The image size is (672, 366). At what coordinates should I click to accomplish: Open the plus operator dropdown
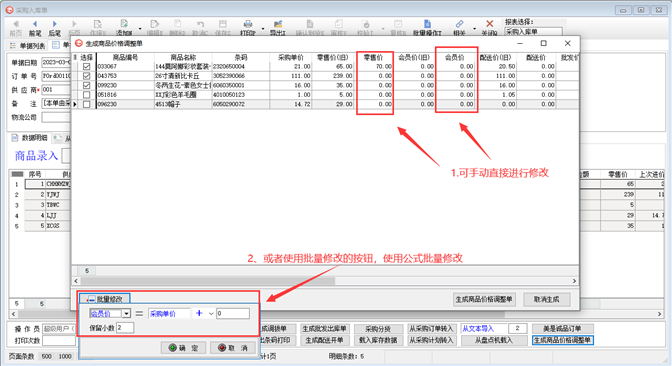(211, 314)
